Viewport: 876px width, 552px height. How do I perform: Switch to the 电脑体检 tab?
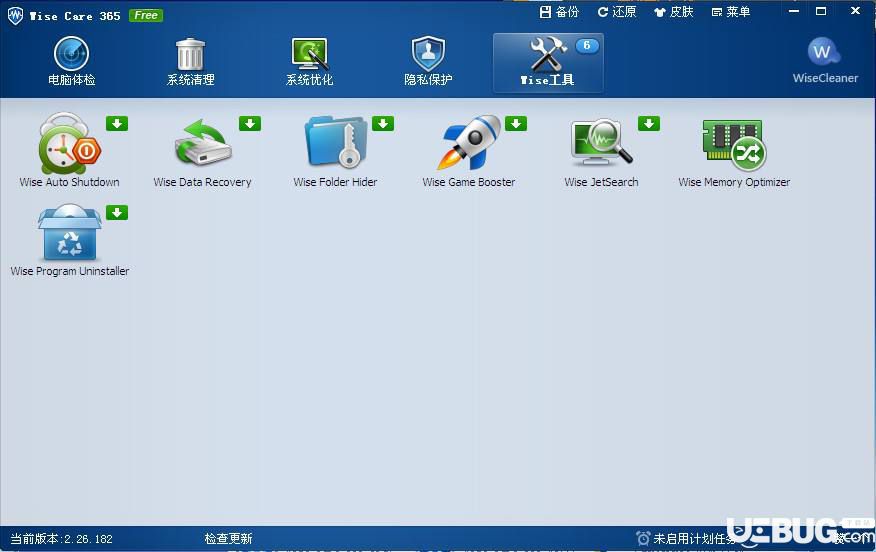pyautogui.click(x=72, y=61)
